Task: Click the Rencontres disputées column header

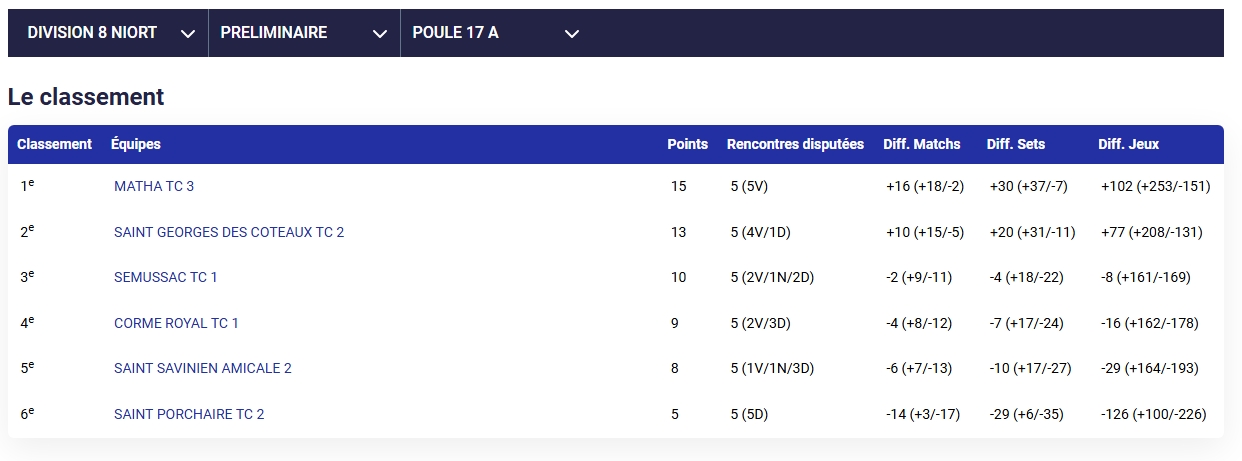Action: click(x=795, y=144)
